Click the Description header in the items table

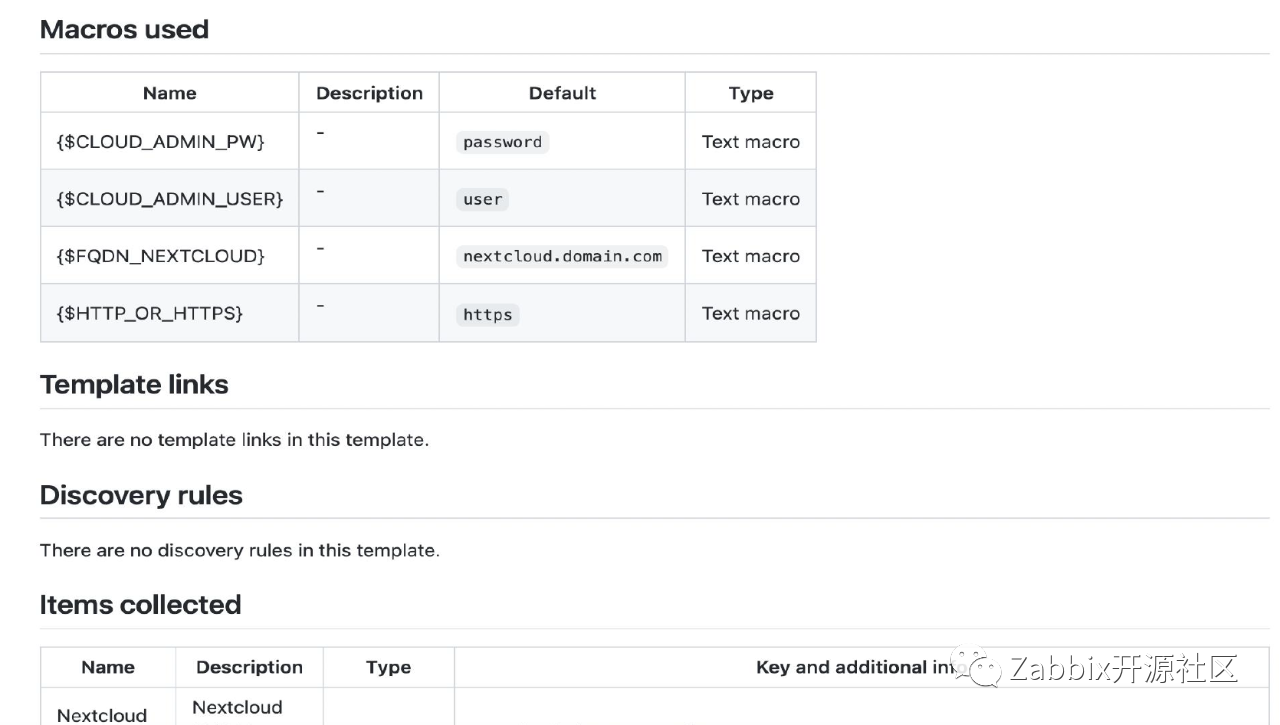pos(249,667)
